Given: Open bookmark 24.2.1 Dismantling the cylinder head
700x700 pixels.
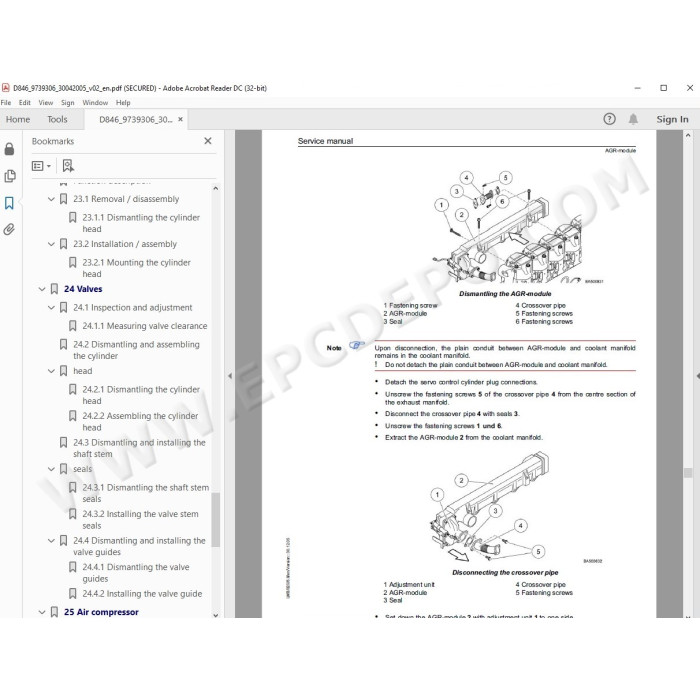Looking at the screenshot, I should (x=141, y=395).
